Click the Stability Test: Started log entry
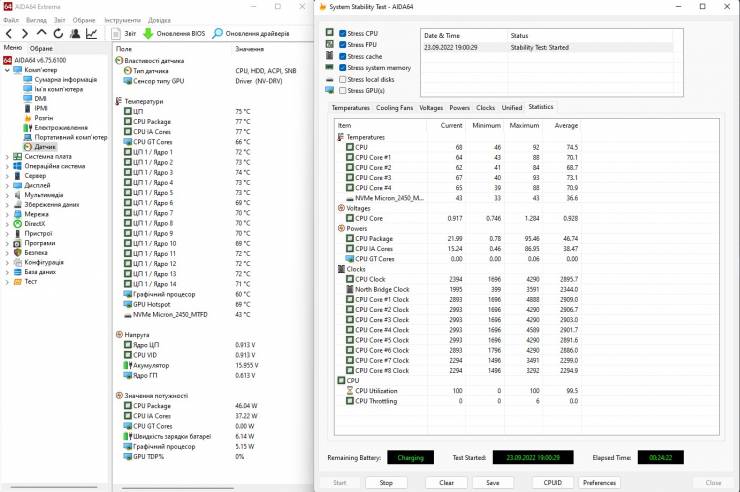 [547, 47]
